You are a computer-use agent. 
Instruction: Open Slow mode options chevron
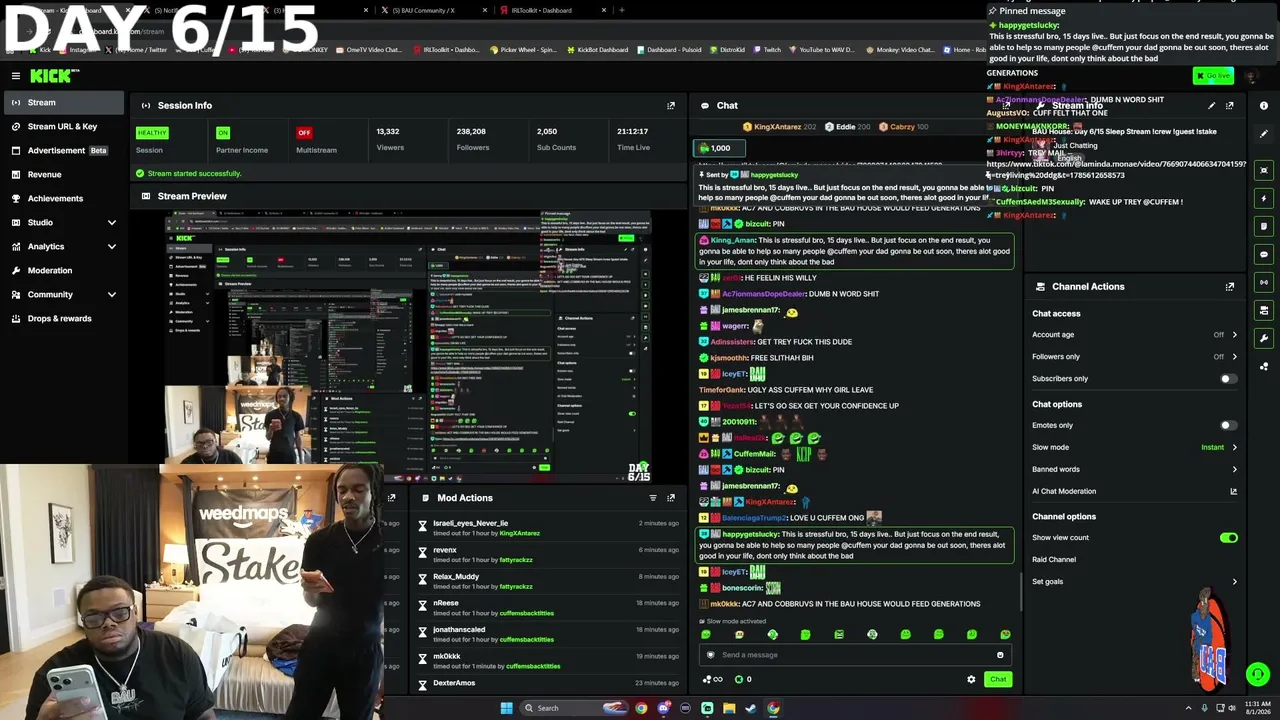point(1234,447)
